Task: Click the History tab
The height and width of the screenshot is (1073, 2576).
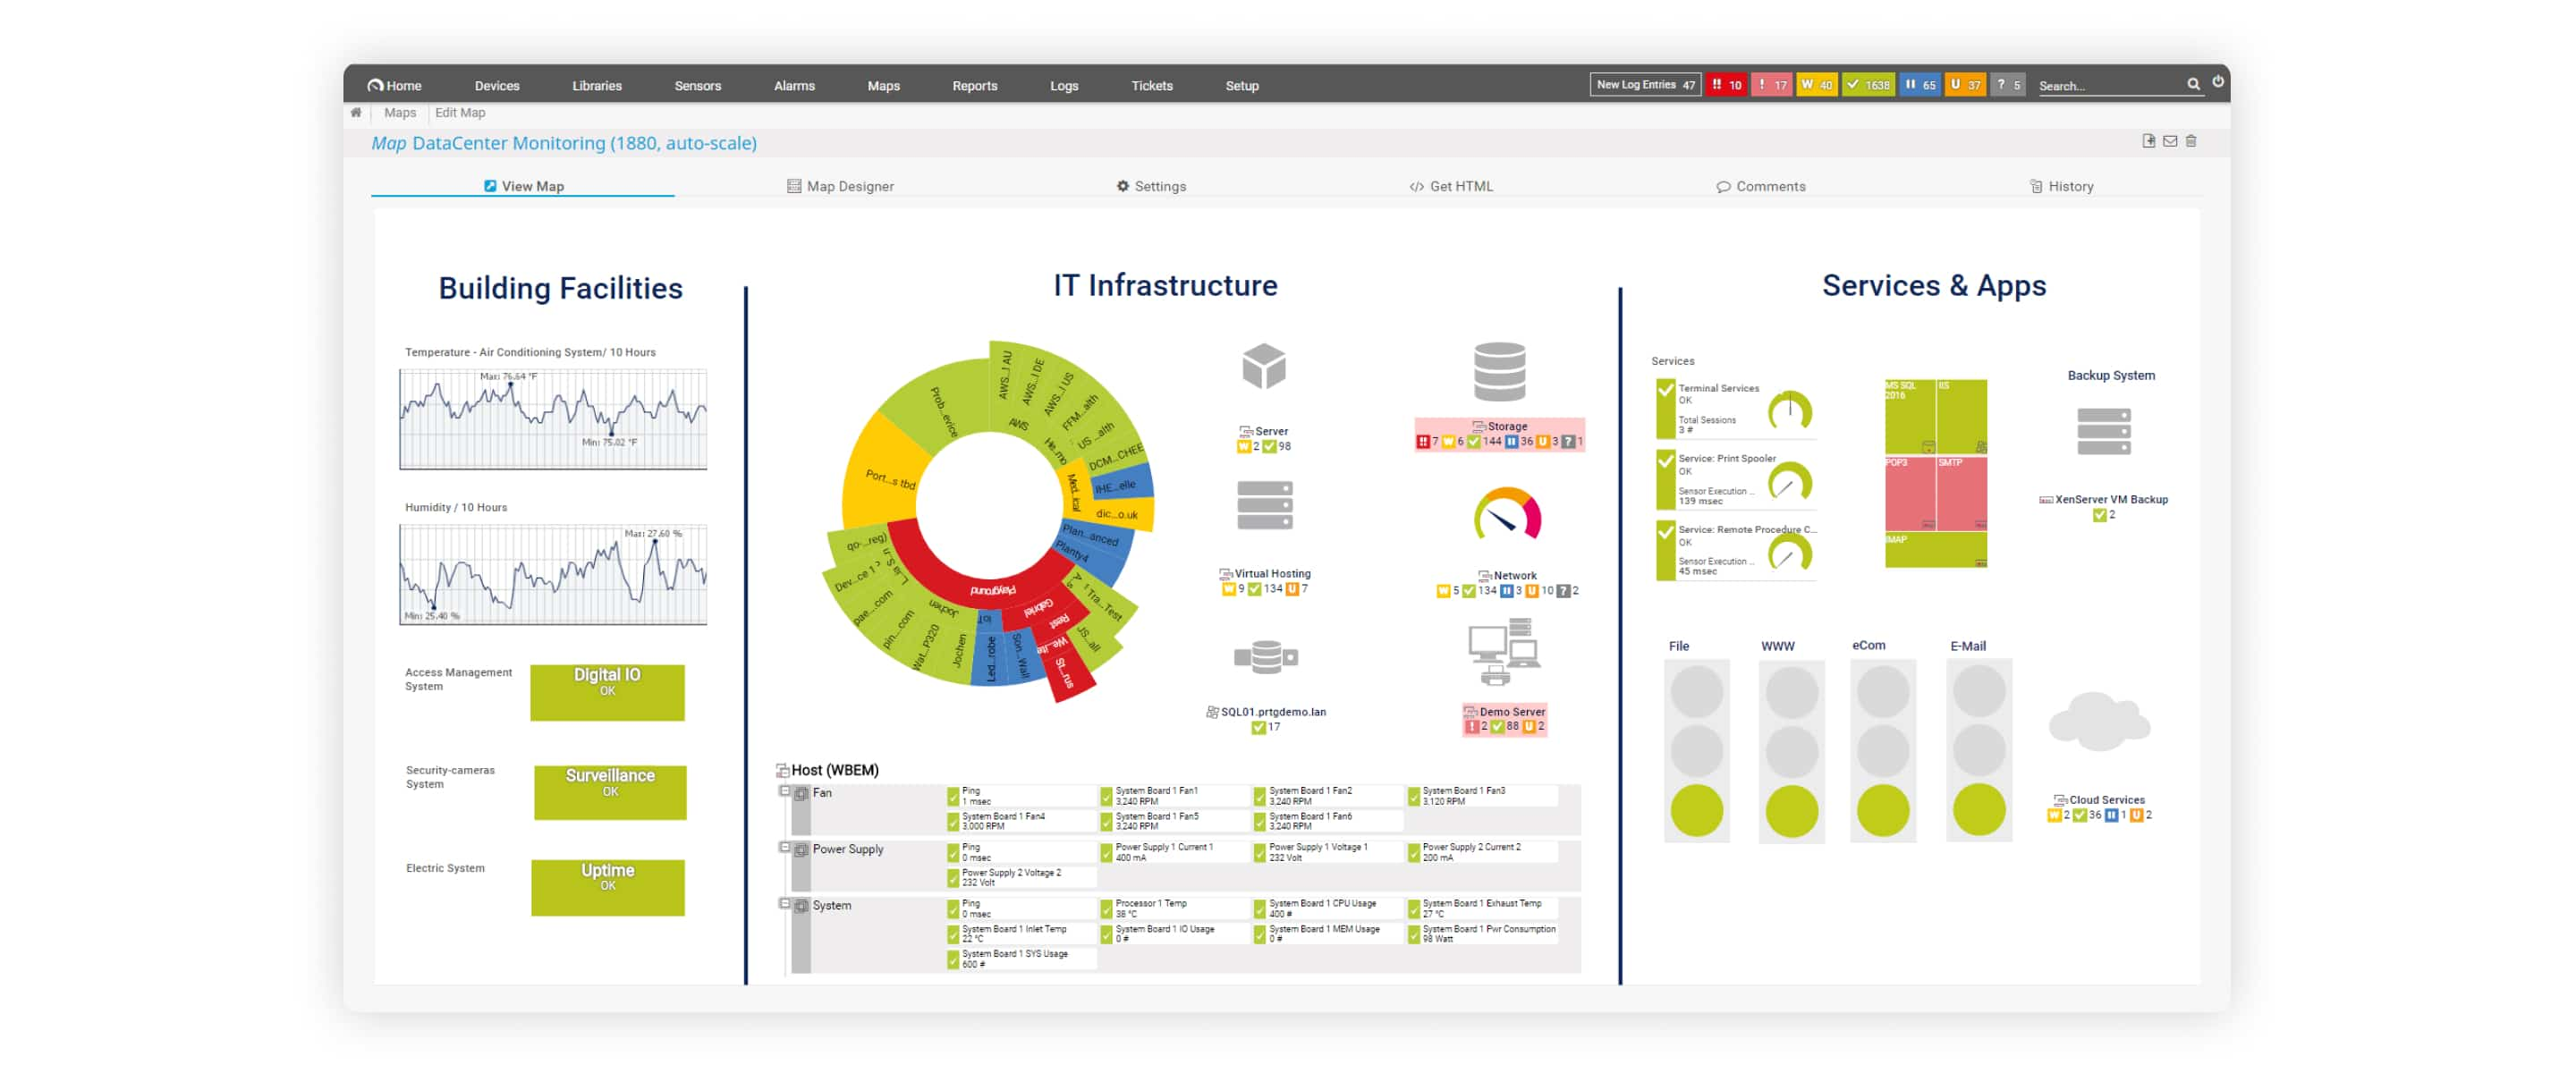Action: pos(2067,186)
